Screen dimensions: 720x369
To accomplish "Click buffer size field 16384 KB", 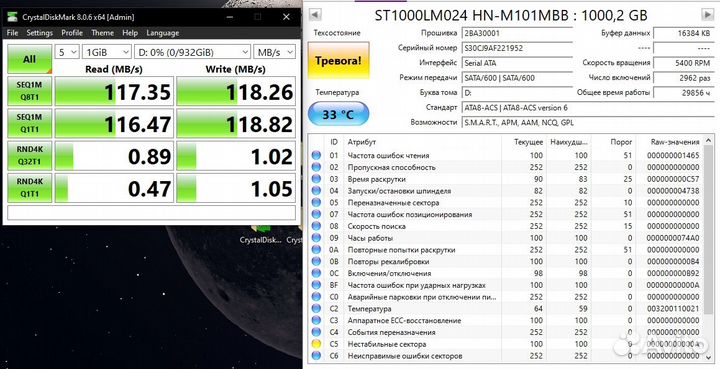I will pyautogui.click(x=683, y=33).
